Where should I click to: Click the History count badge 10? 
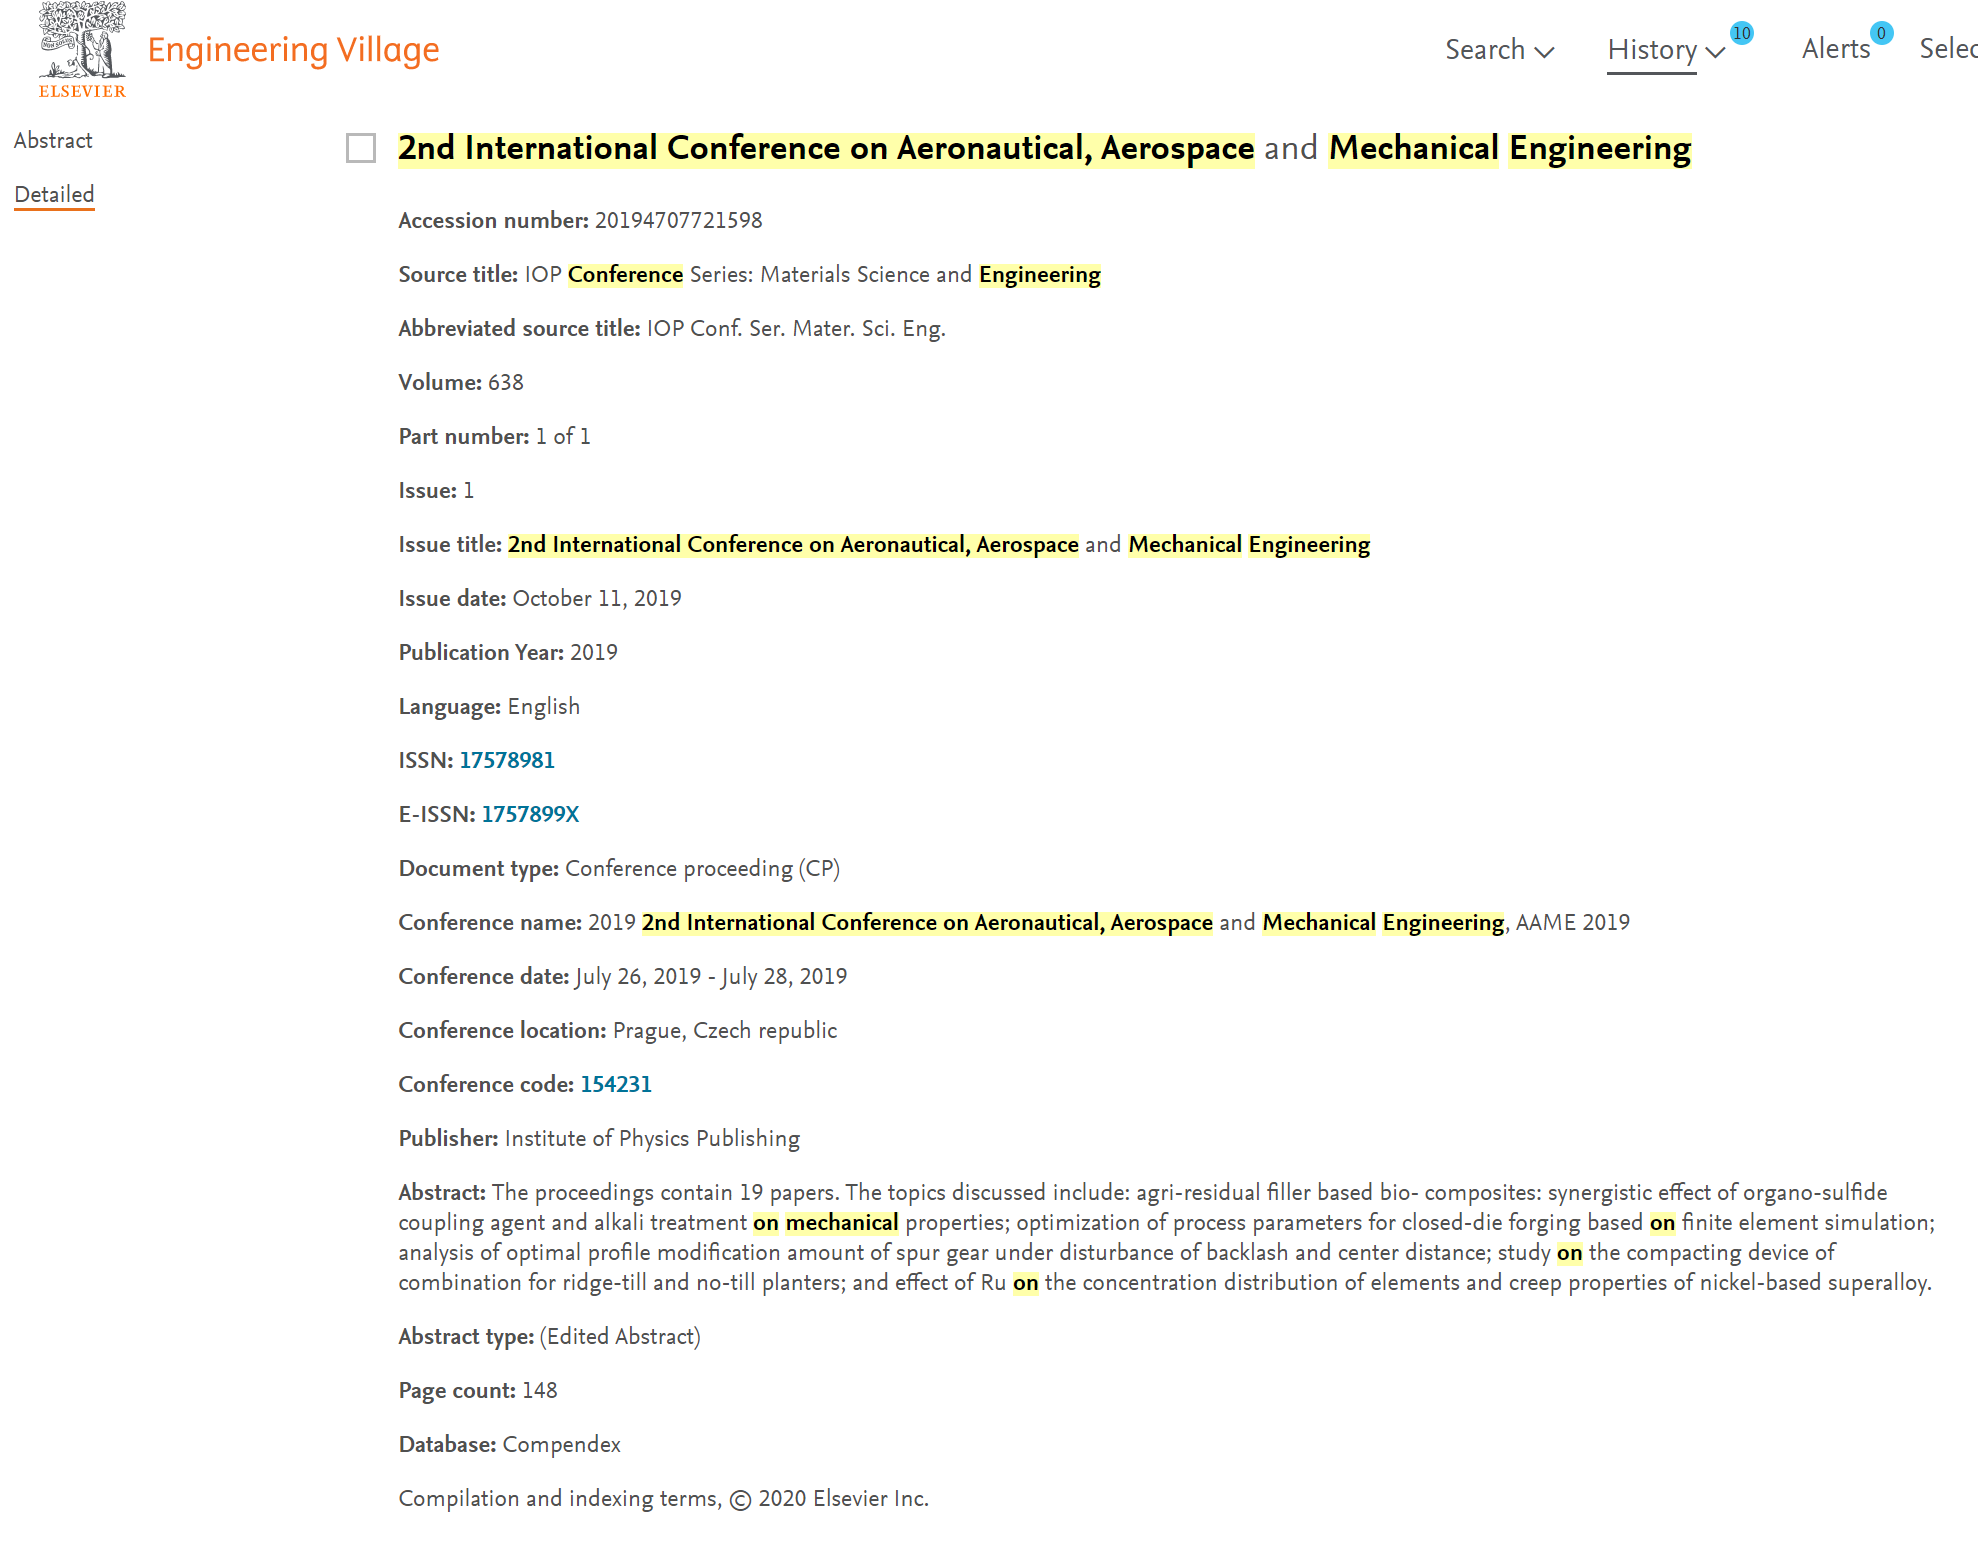[1741, 33]
